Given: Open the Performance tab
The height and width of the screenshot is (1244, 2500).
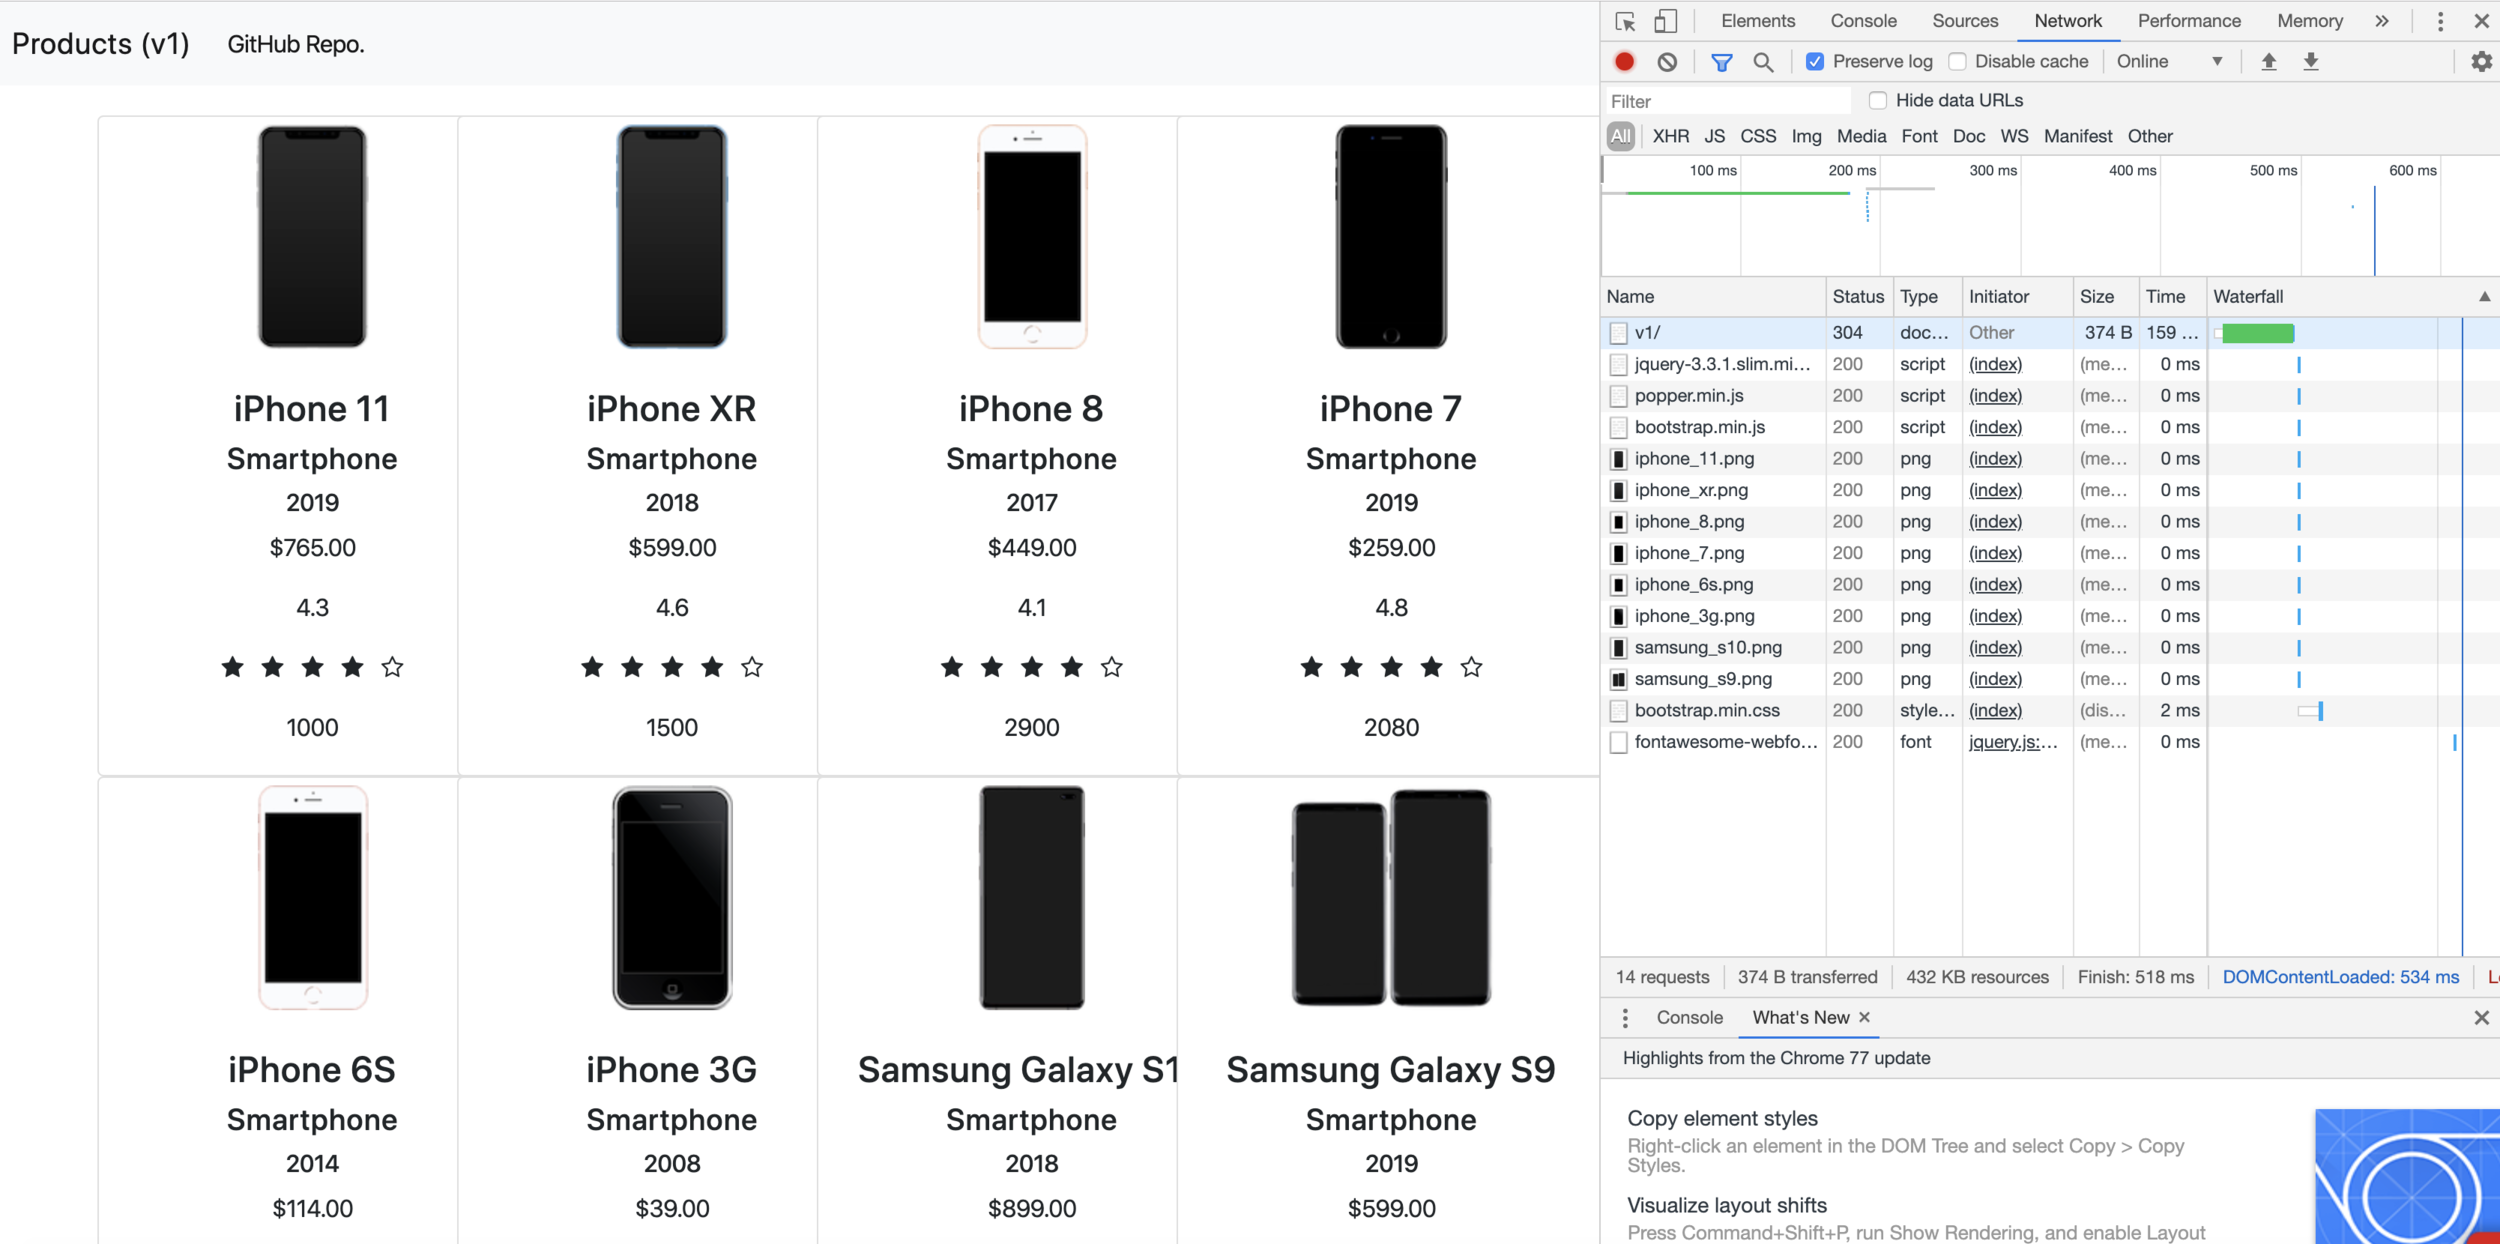Looking at the screenshot, I should point(2188,21).
